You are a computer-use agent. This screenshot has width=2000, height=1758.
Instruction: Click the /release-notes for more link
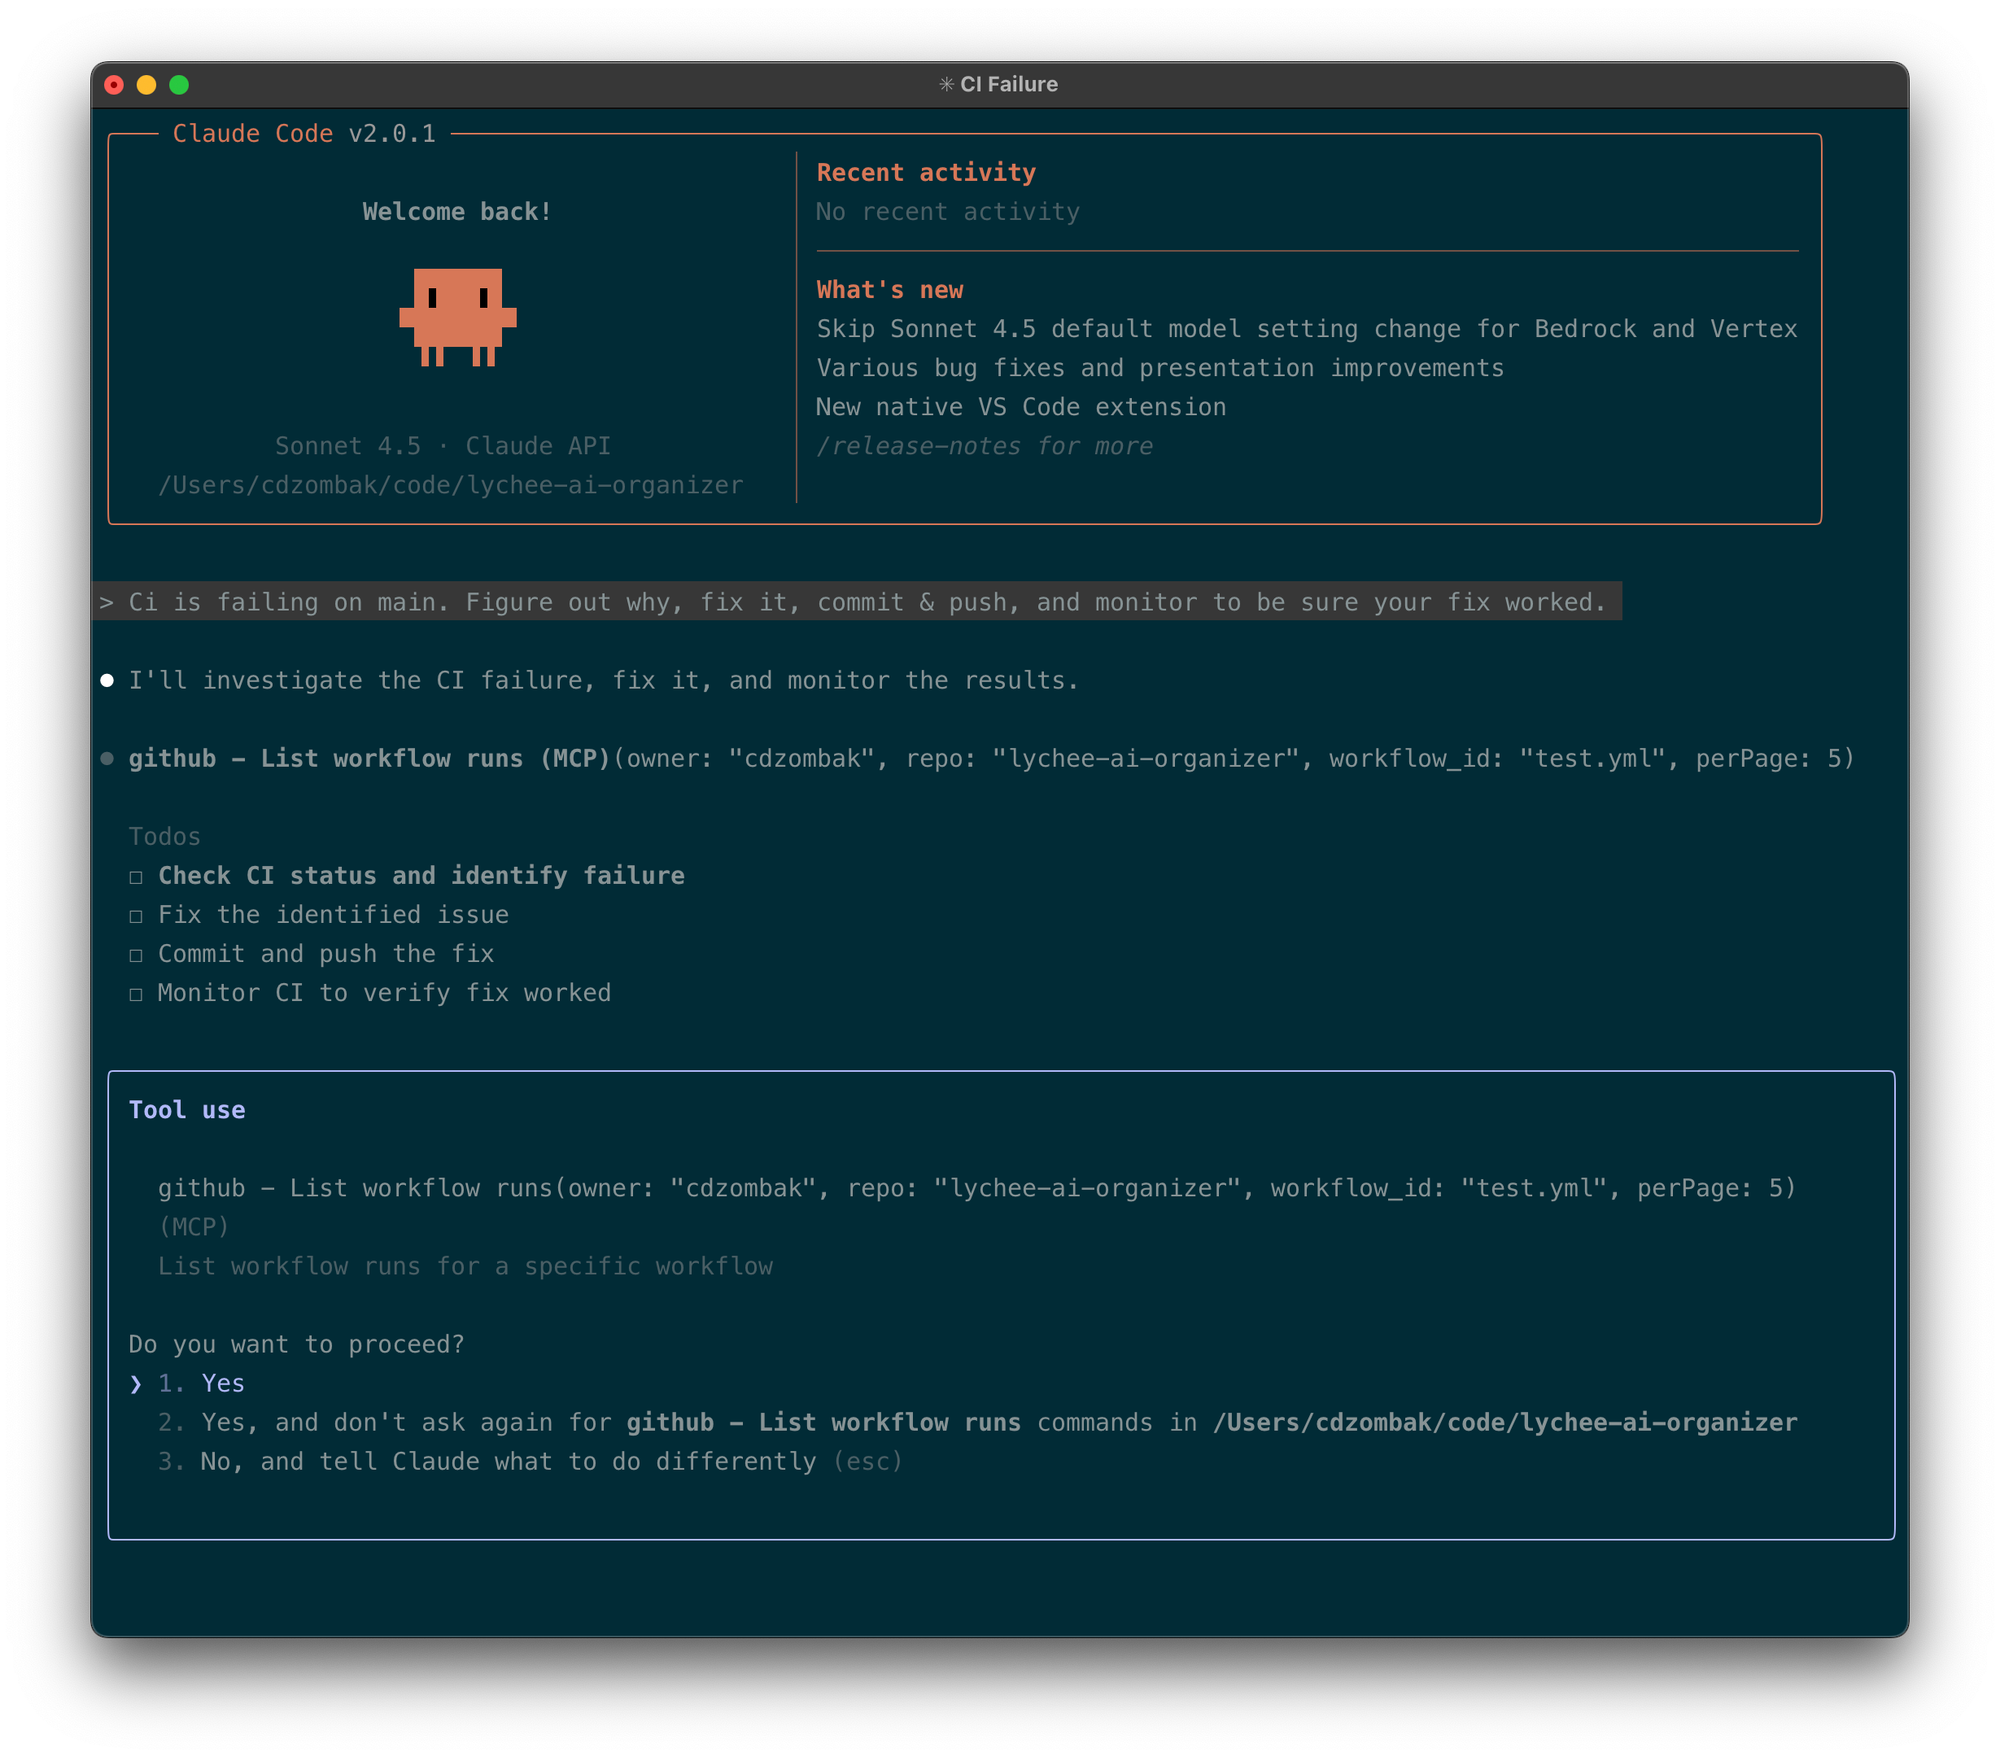984,446
